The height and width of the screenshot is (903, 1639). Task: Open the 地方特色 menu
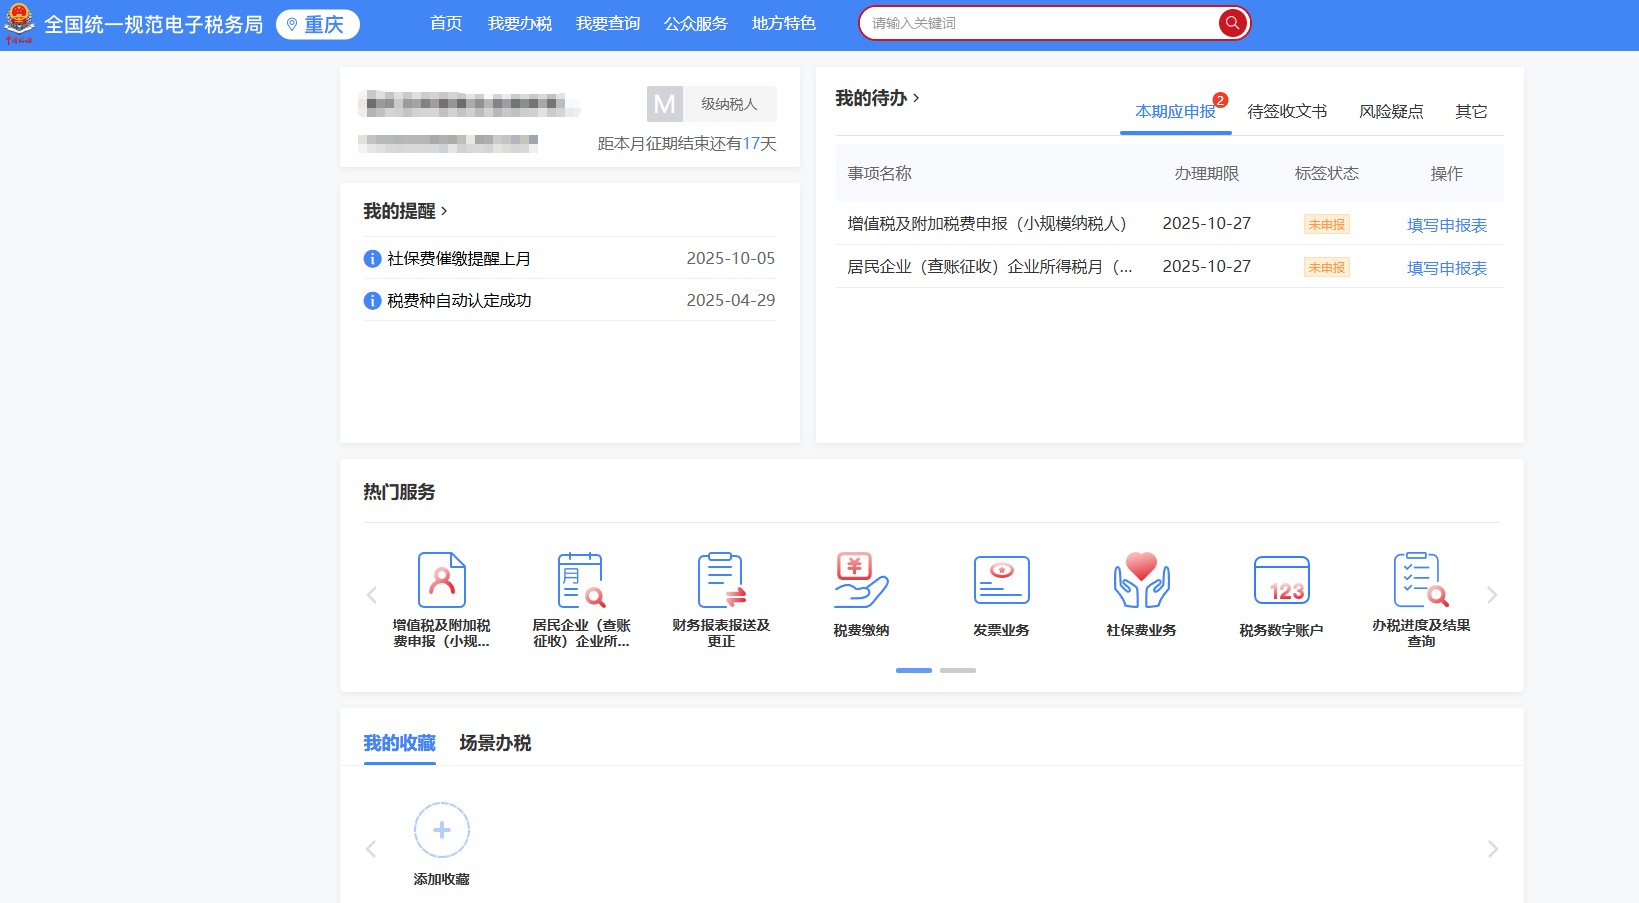784,23
